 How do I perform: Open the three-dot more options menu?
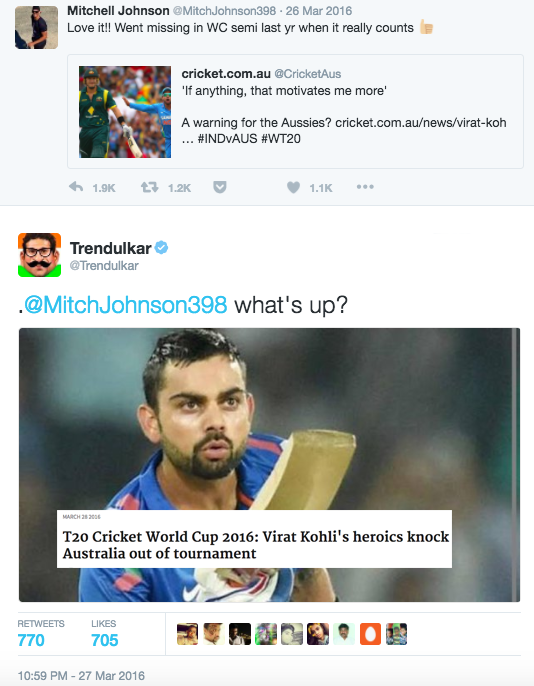[365, 187]
